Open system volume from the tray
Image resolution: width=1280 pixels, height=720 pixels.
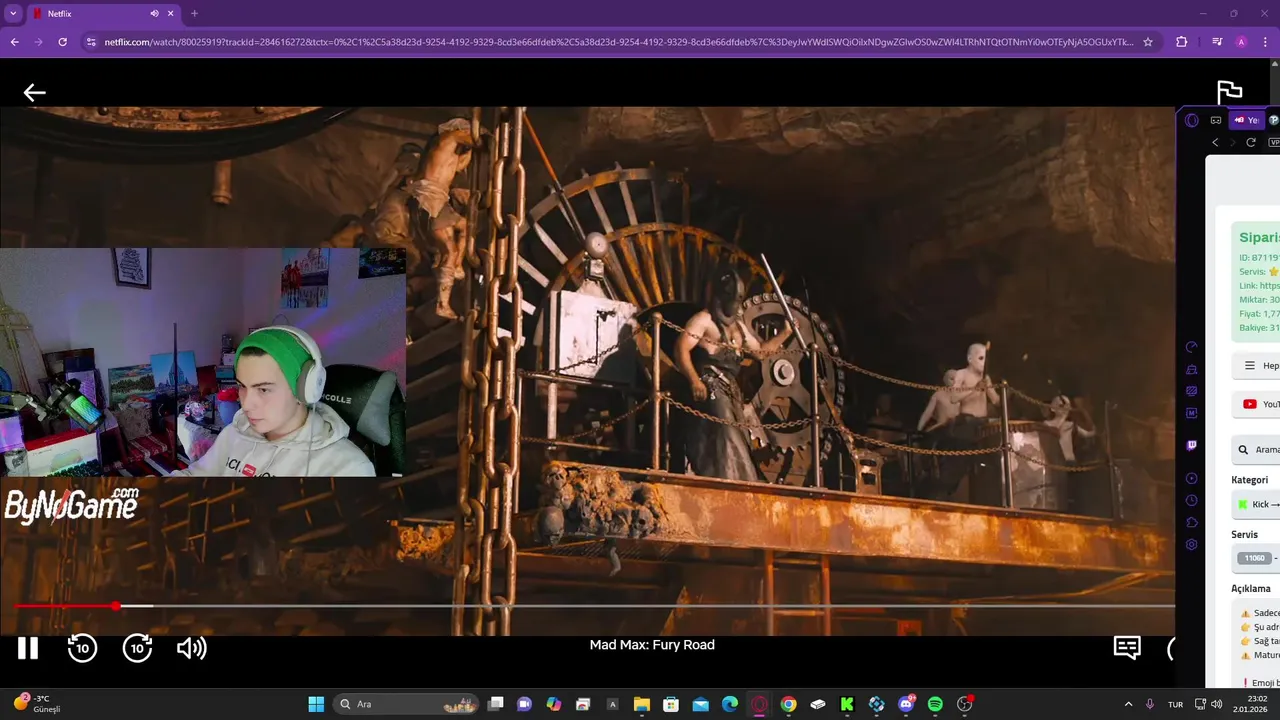pos(1216,704)
